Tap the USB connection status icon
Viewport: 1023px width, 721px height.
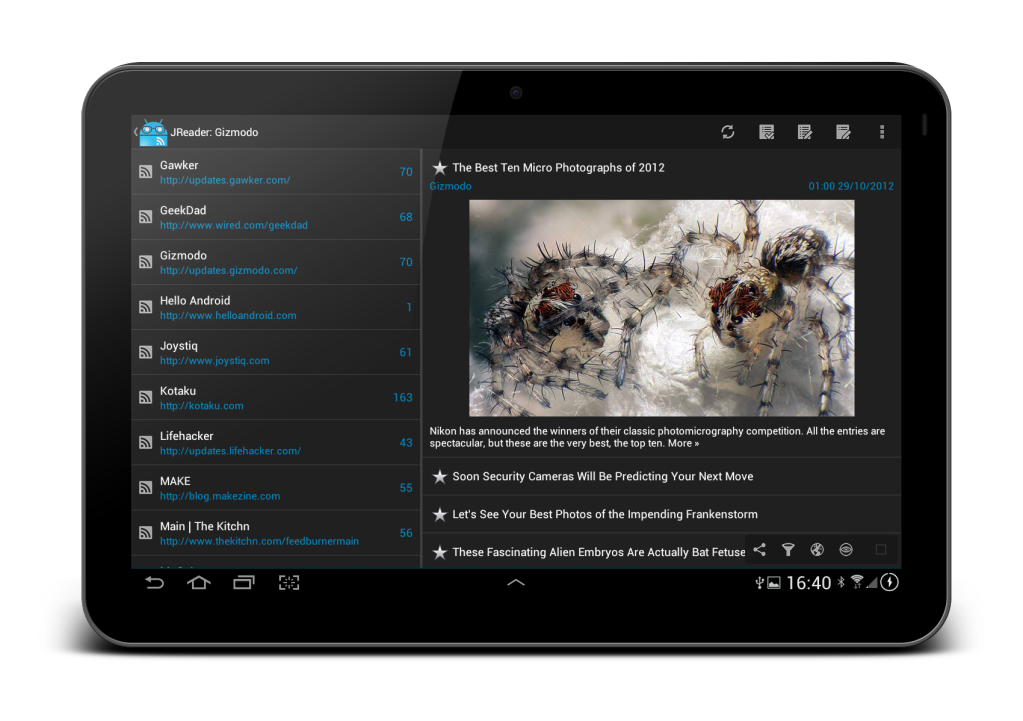coord(759,583)
